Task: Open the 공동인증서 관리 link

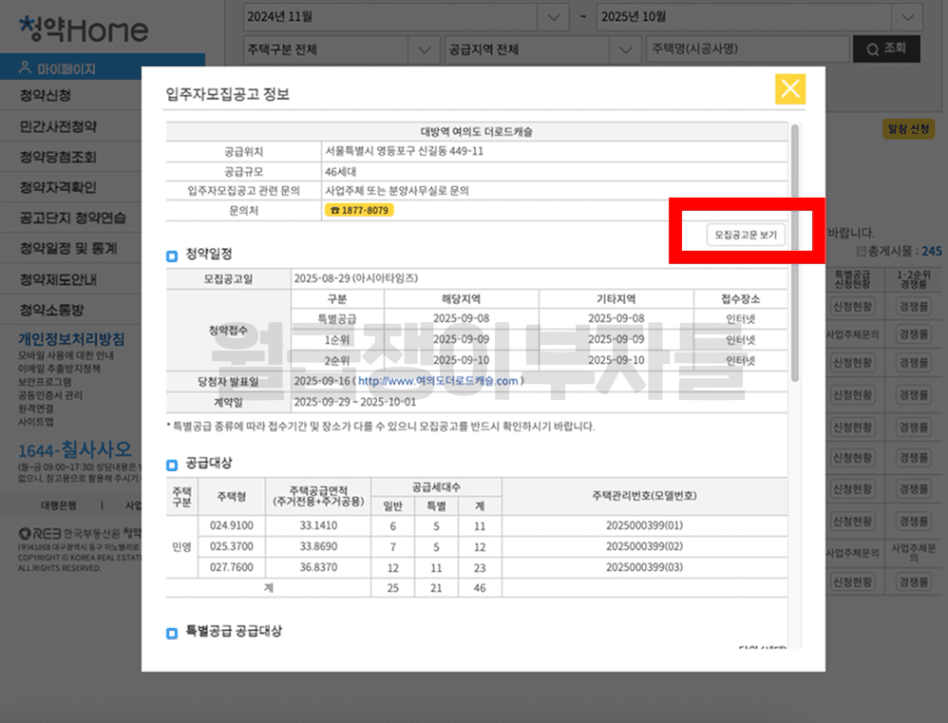Action: (x=50, y=395)
